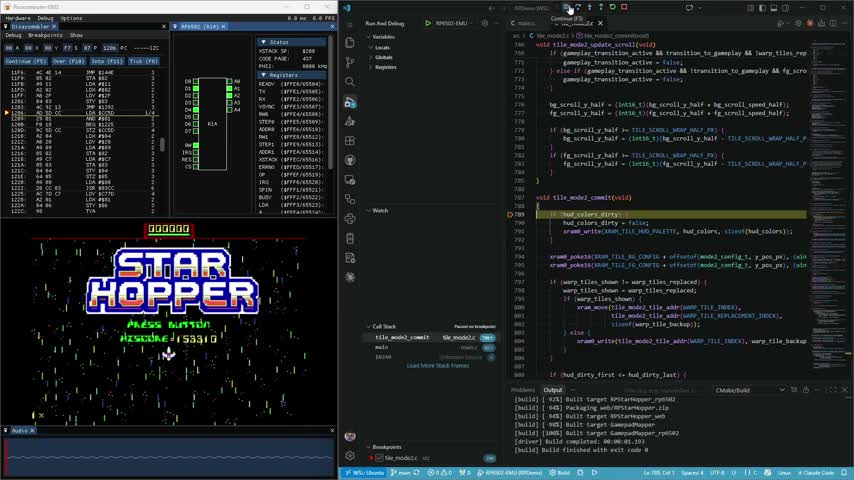
Task: Click the RIA registers panel scrollbar
Action: [330, 104]
